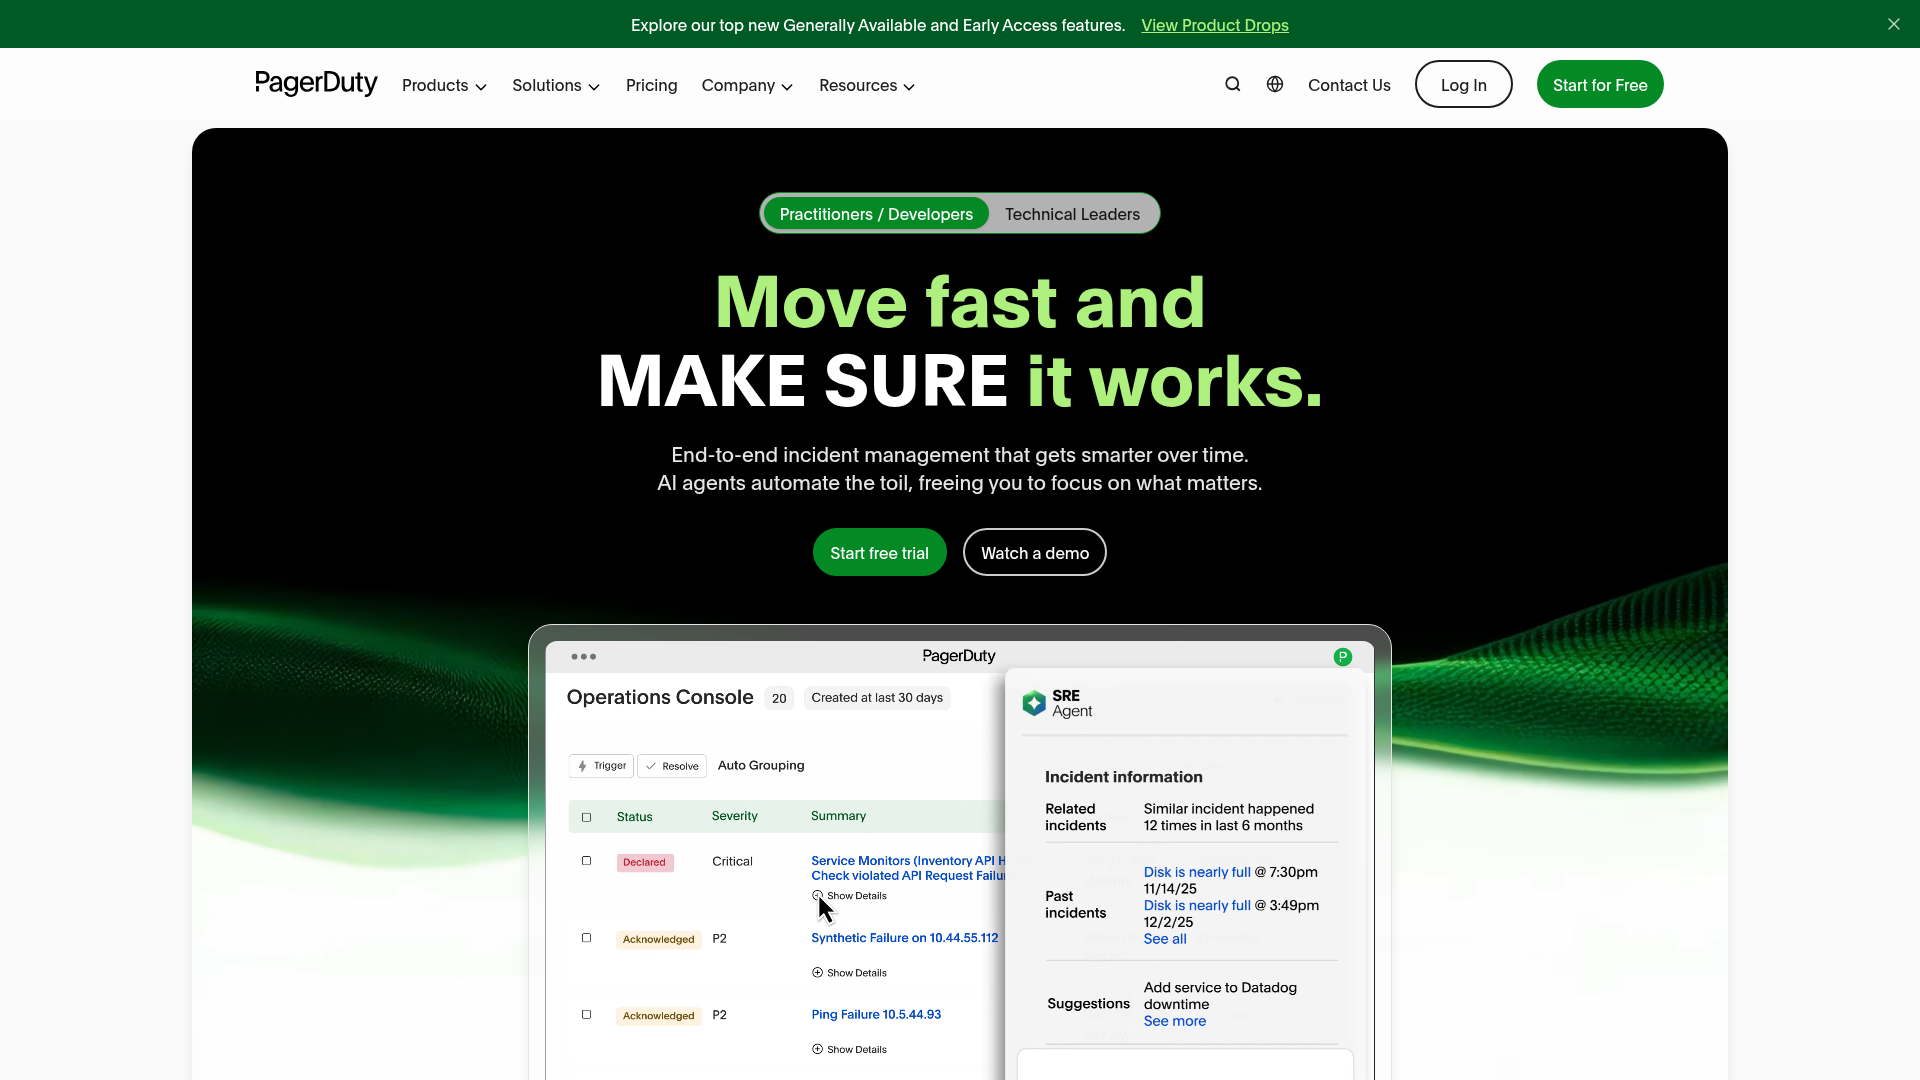Follow the View Product Drops link
Viewport: 1920px width, 1080px height.
(1215, 25)
